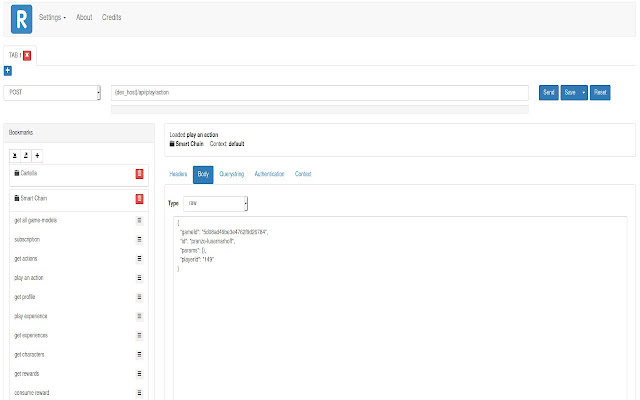Open menu icon for get characters bookmark
The image size is (640, 400).
[x=139, y=355]
